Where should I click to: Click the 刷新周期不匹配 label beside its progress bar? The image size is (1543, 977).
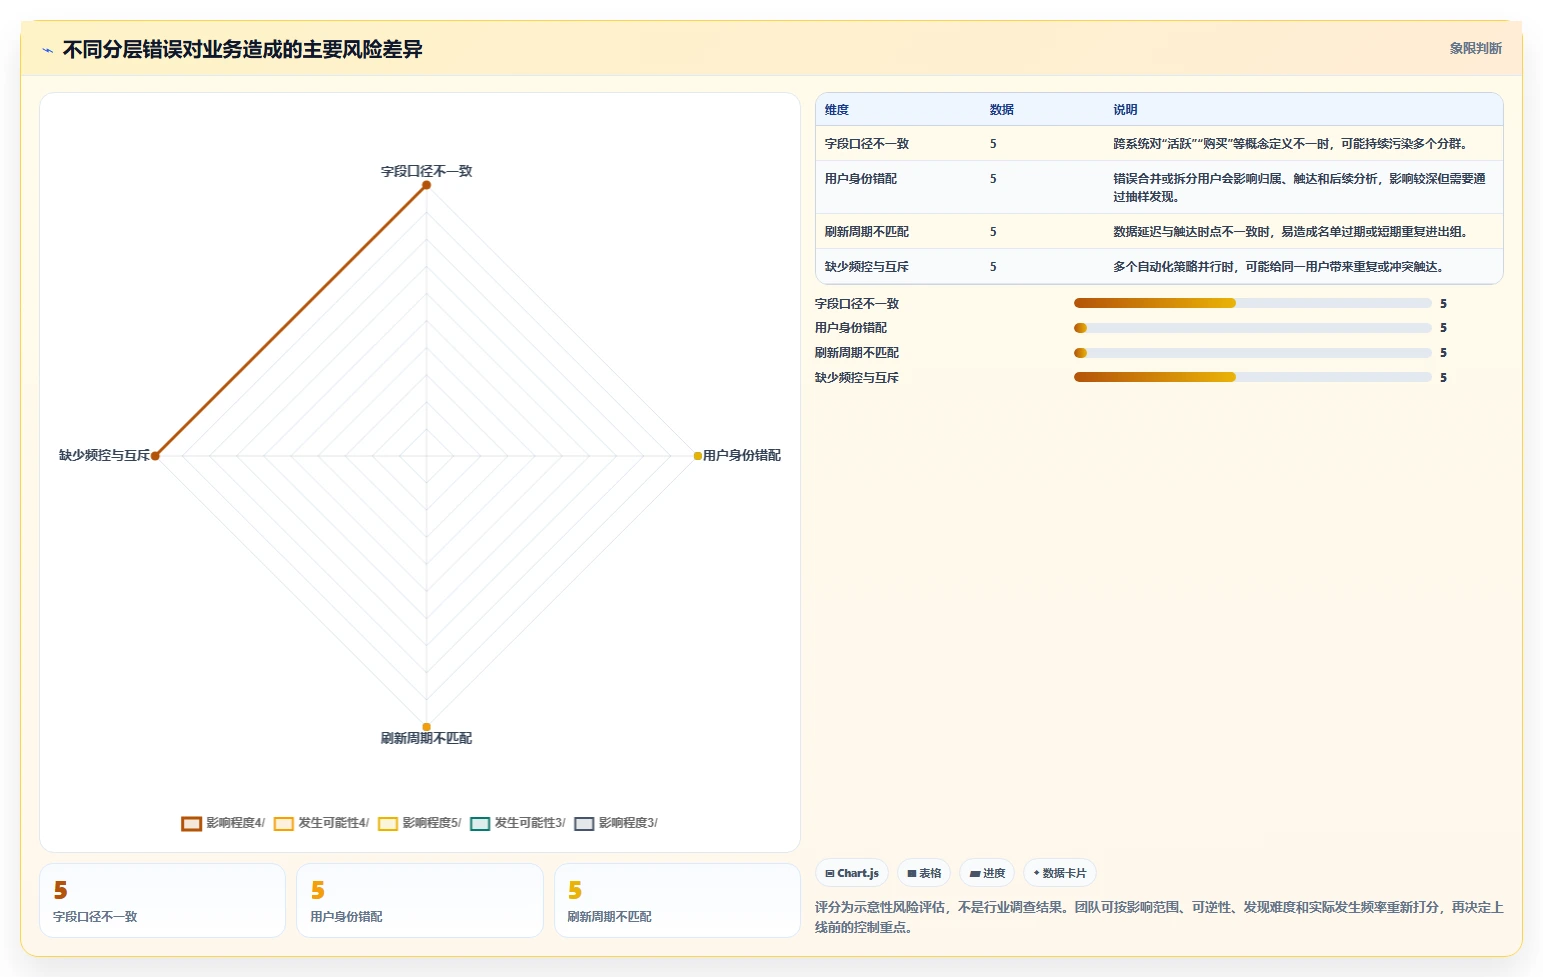click(x=857, y=353)
